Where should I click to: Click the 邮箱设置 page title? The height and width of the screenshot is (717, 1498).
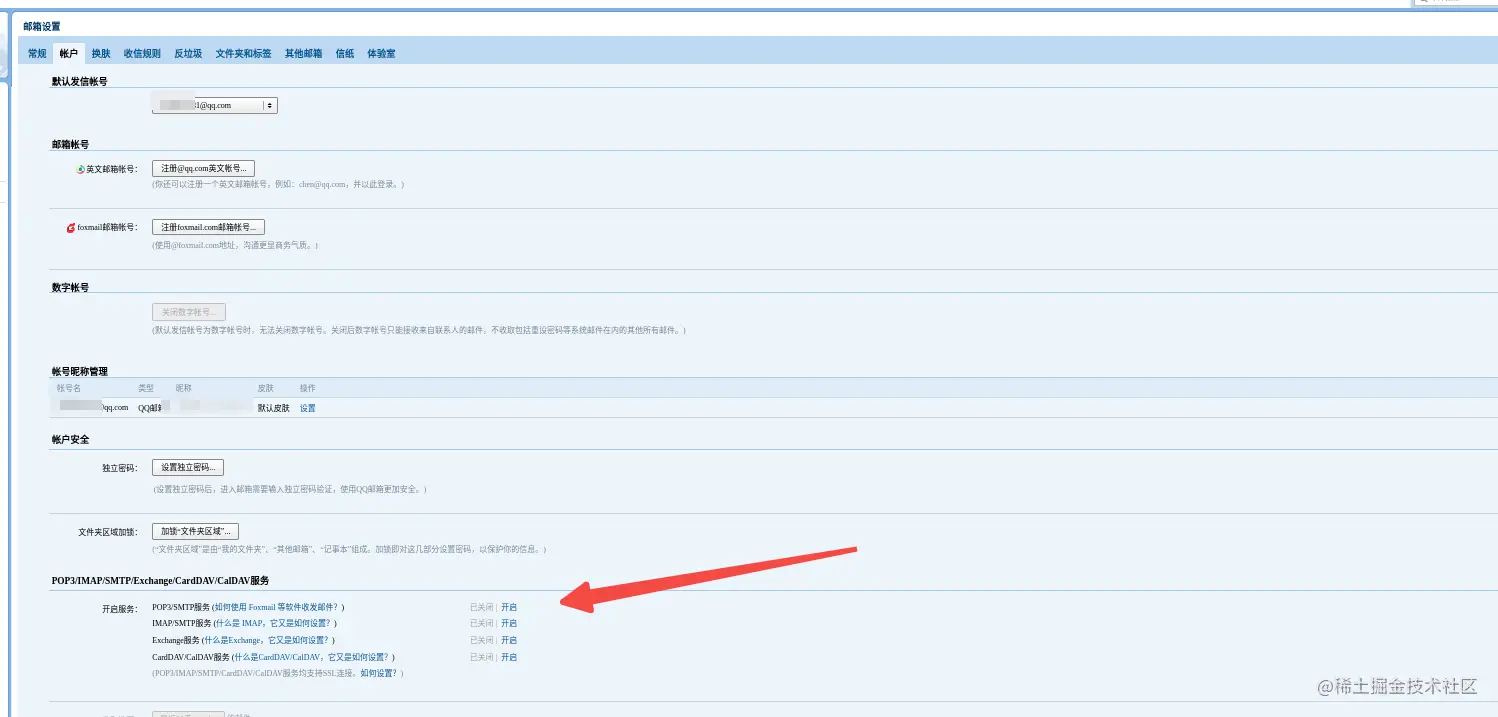coord(42,26)
